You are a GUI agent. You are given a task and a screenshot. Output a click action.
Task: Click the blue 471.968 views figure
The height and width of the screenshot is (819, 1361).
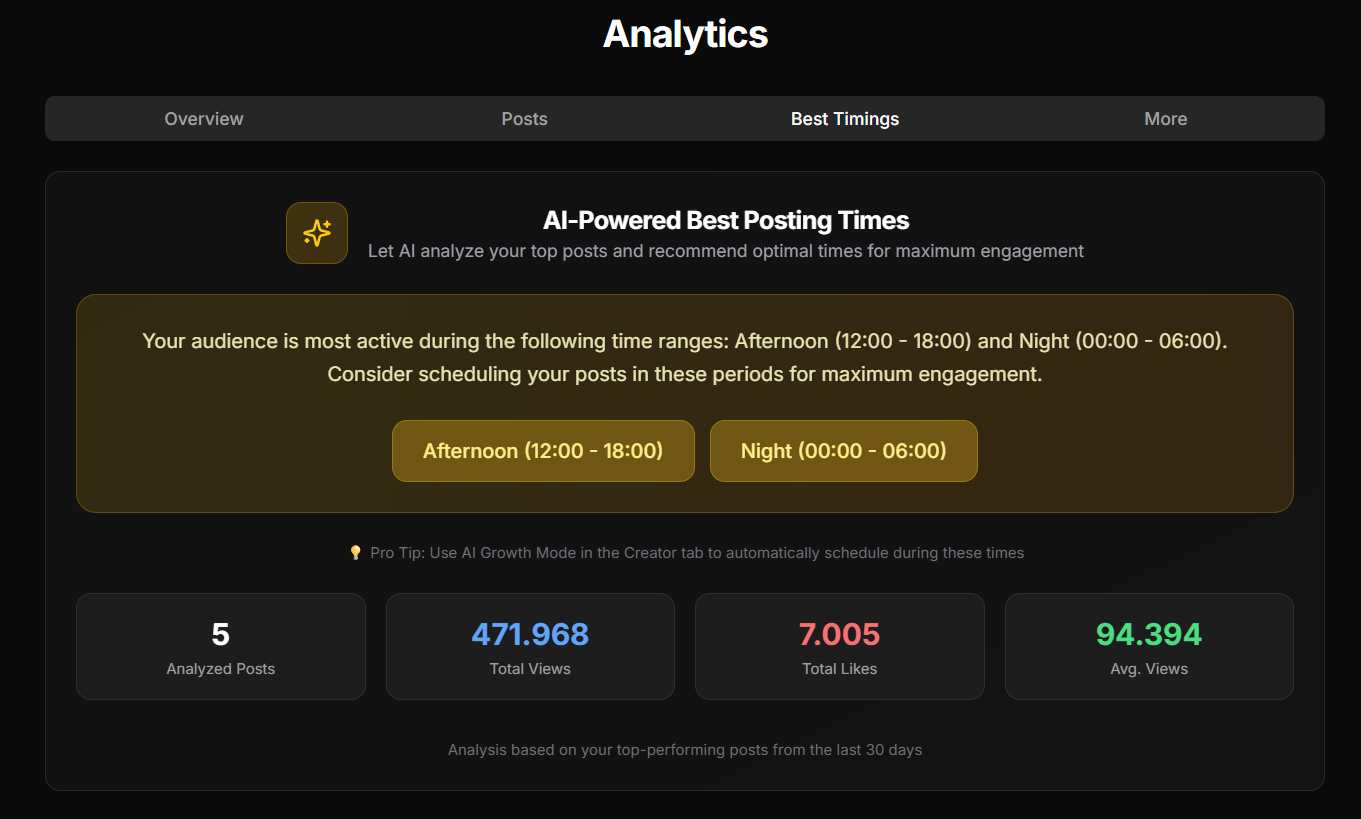click(530, 634)
